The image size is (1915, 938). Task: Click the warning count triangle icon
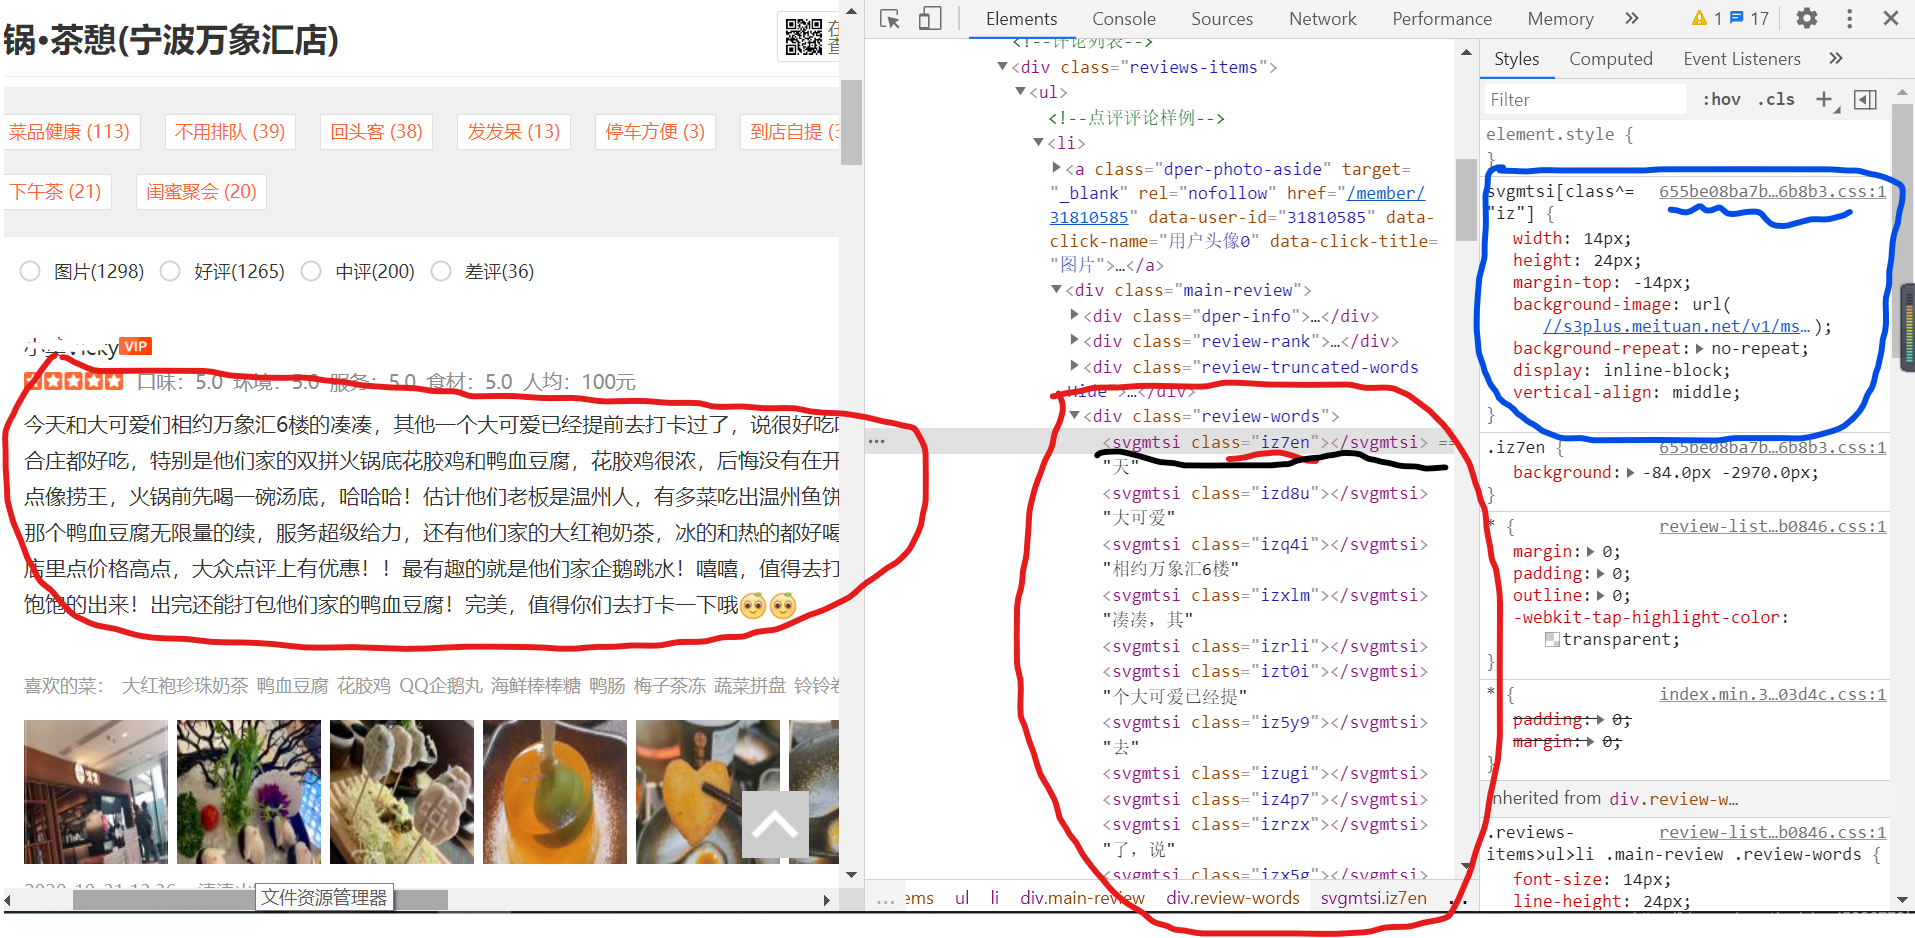[1699, 18]
